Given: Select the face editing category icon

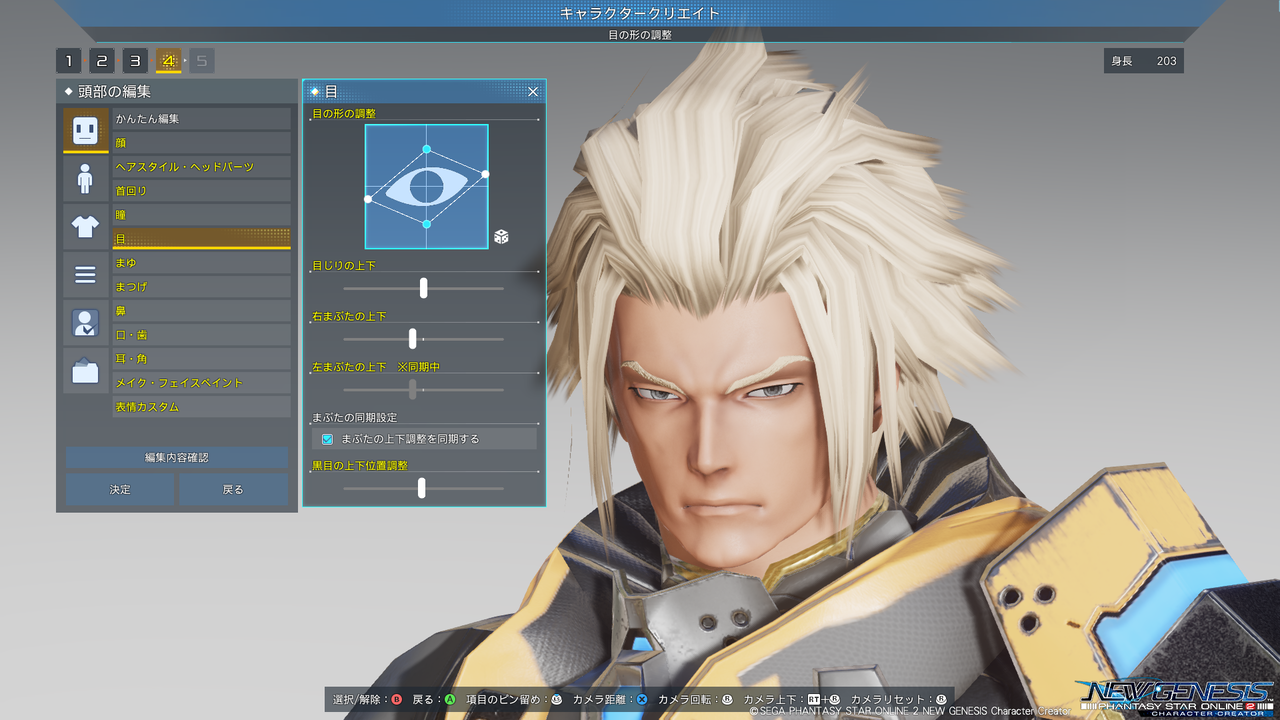Looking at the screenshot, I should tap(86, 130).
